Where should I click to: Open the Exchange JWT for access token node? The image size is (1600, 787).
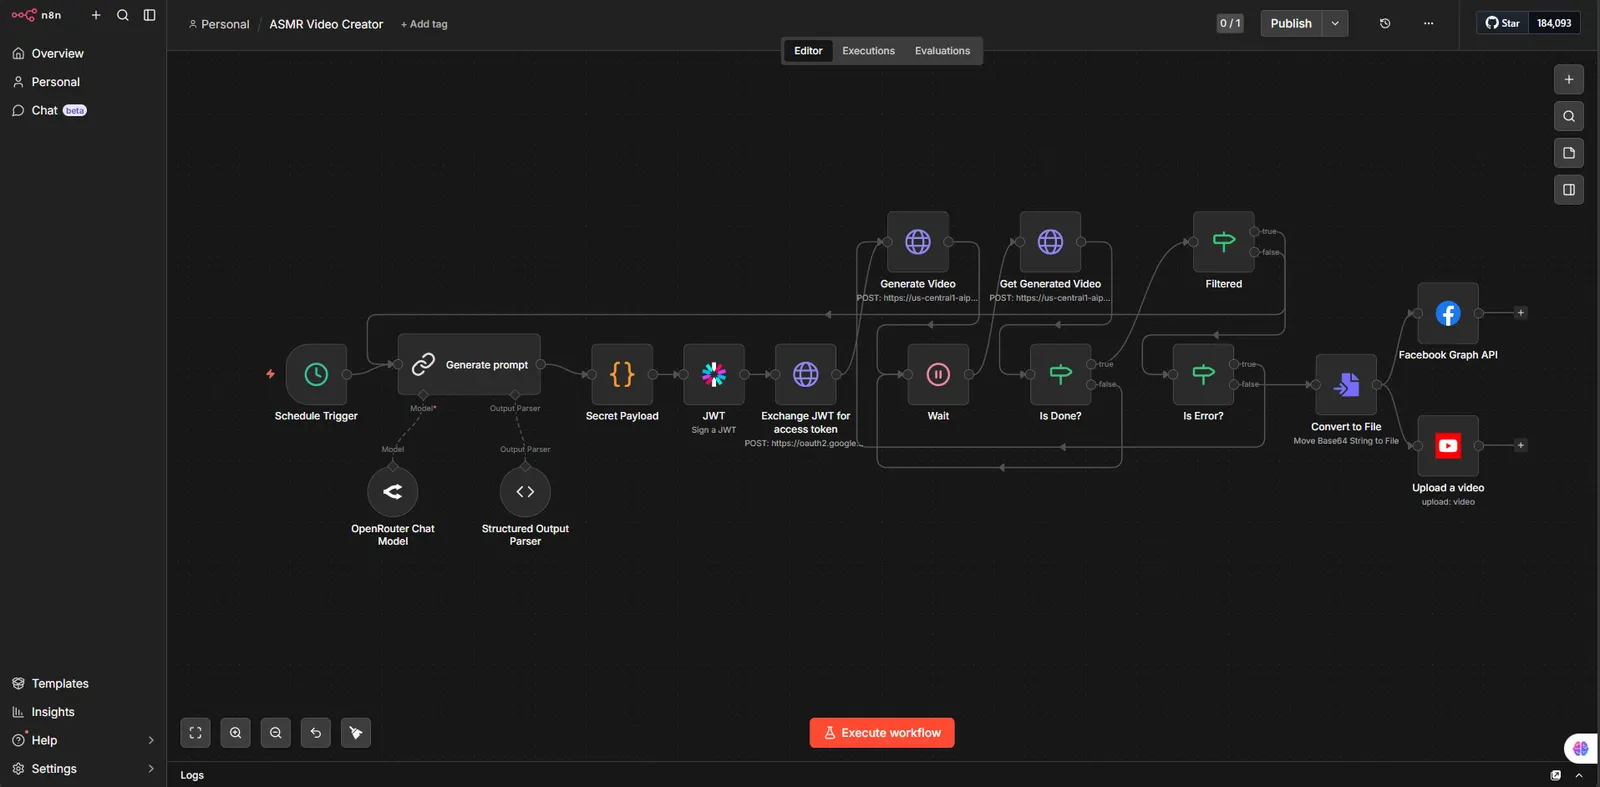[x=806, y=375]
